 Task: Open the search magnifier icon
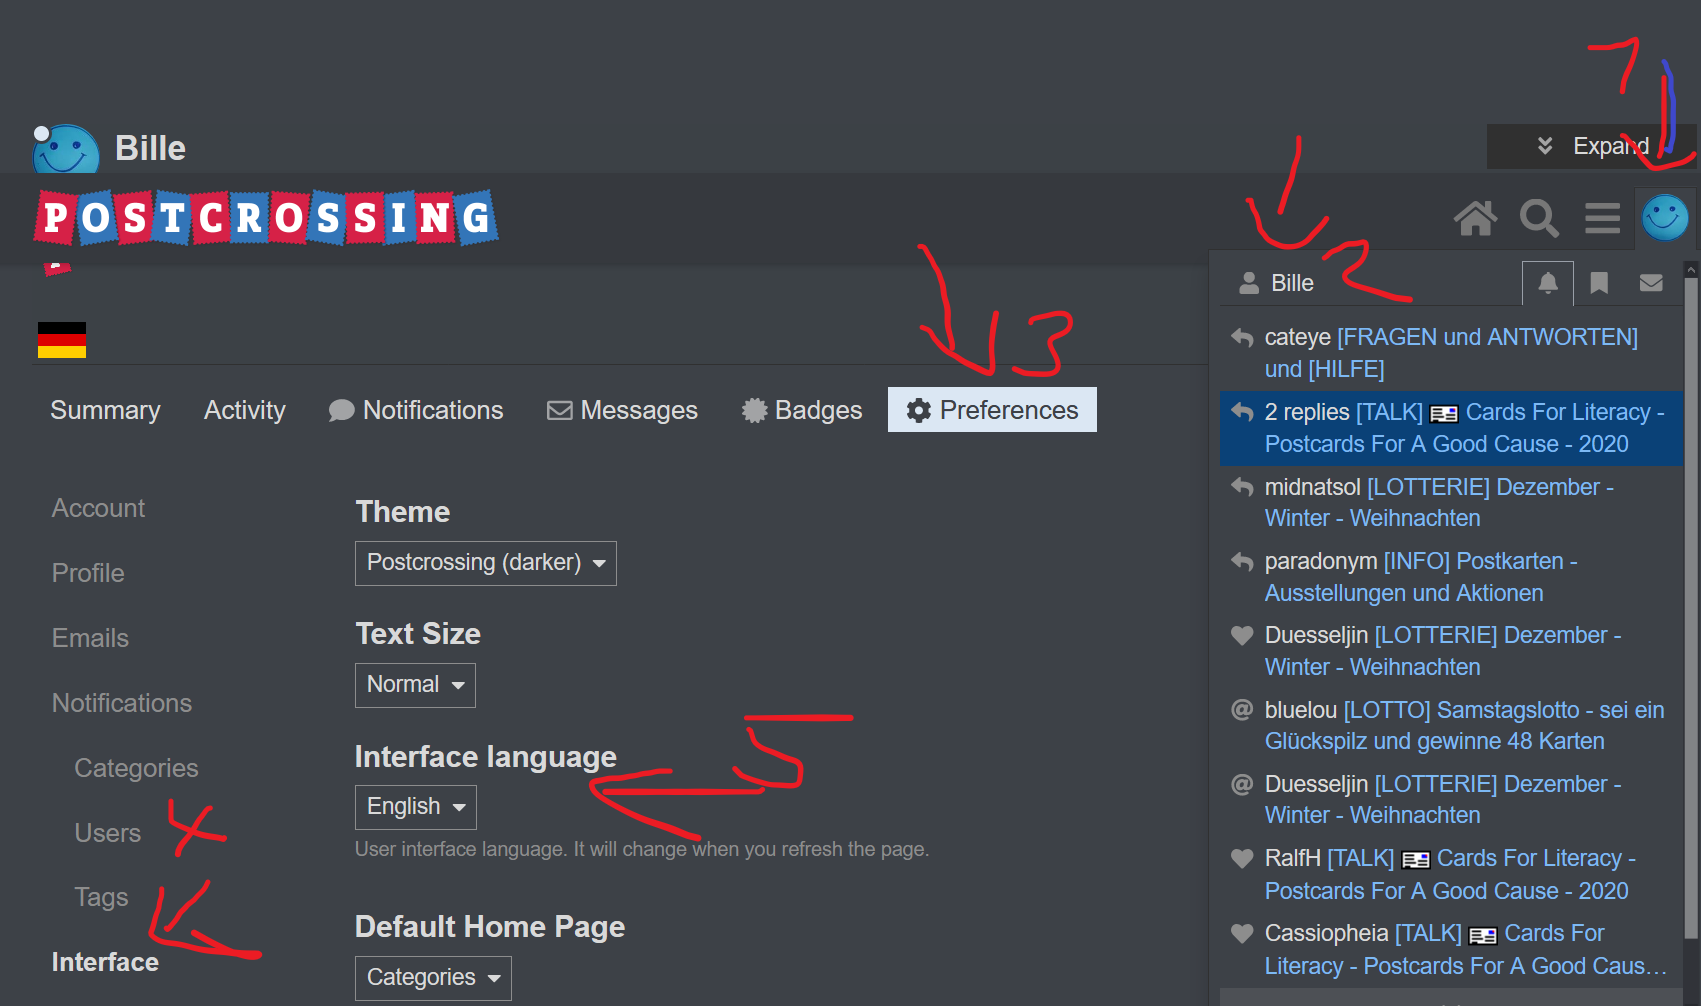click(x=1539, y=217)
